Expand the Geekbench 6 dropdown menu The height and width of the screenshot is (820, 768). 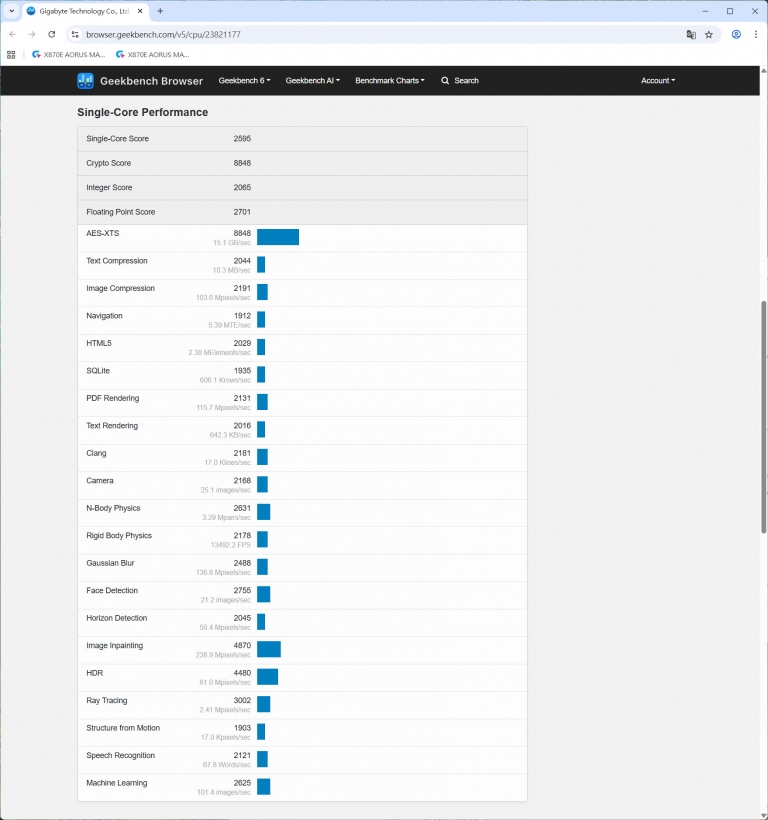click(244, 81)
